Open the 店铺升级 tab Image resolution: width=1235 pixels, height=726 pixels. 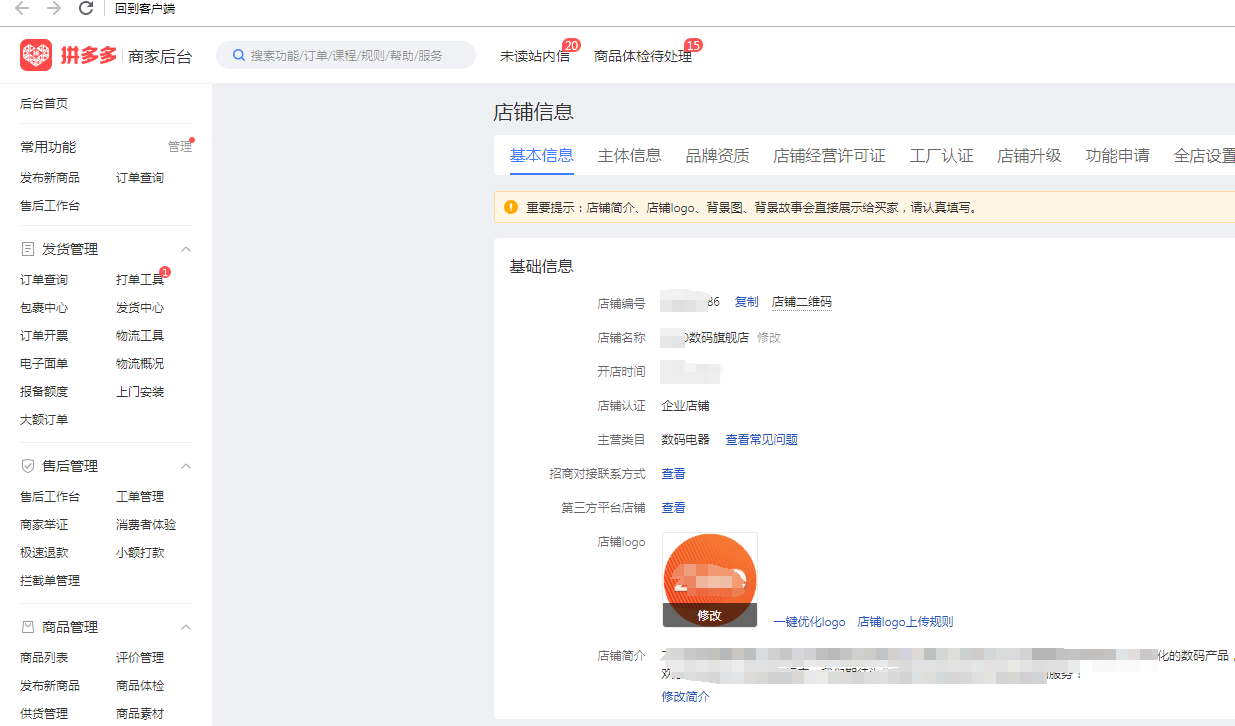(x=1030, y=155)
